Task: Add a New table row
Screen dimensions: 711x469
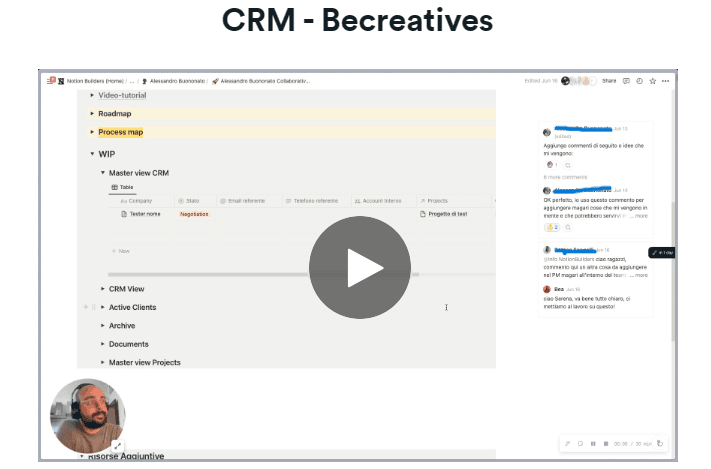Action: pos(121,251)
